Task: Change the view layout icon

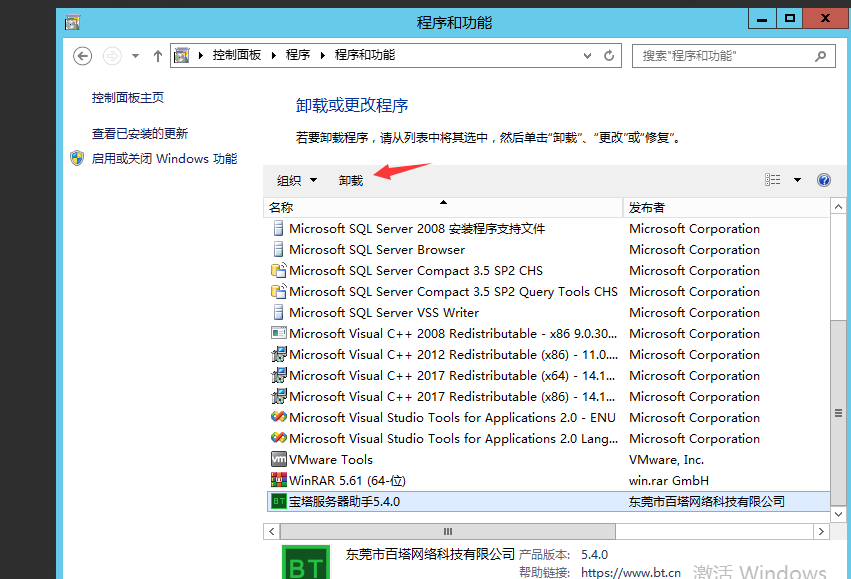Action: pos(773,180)
